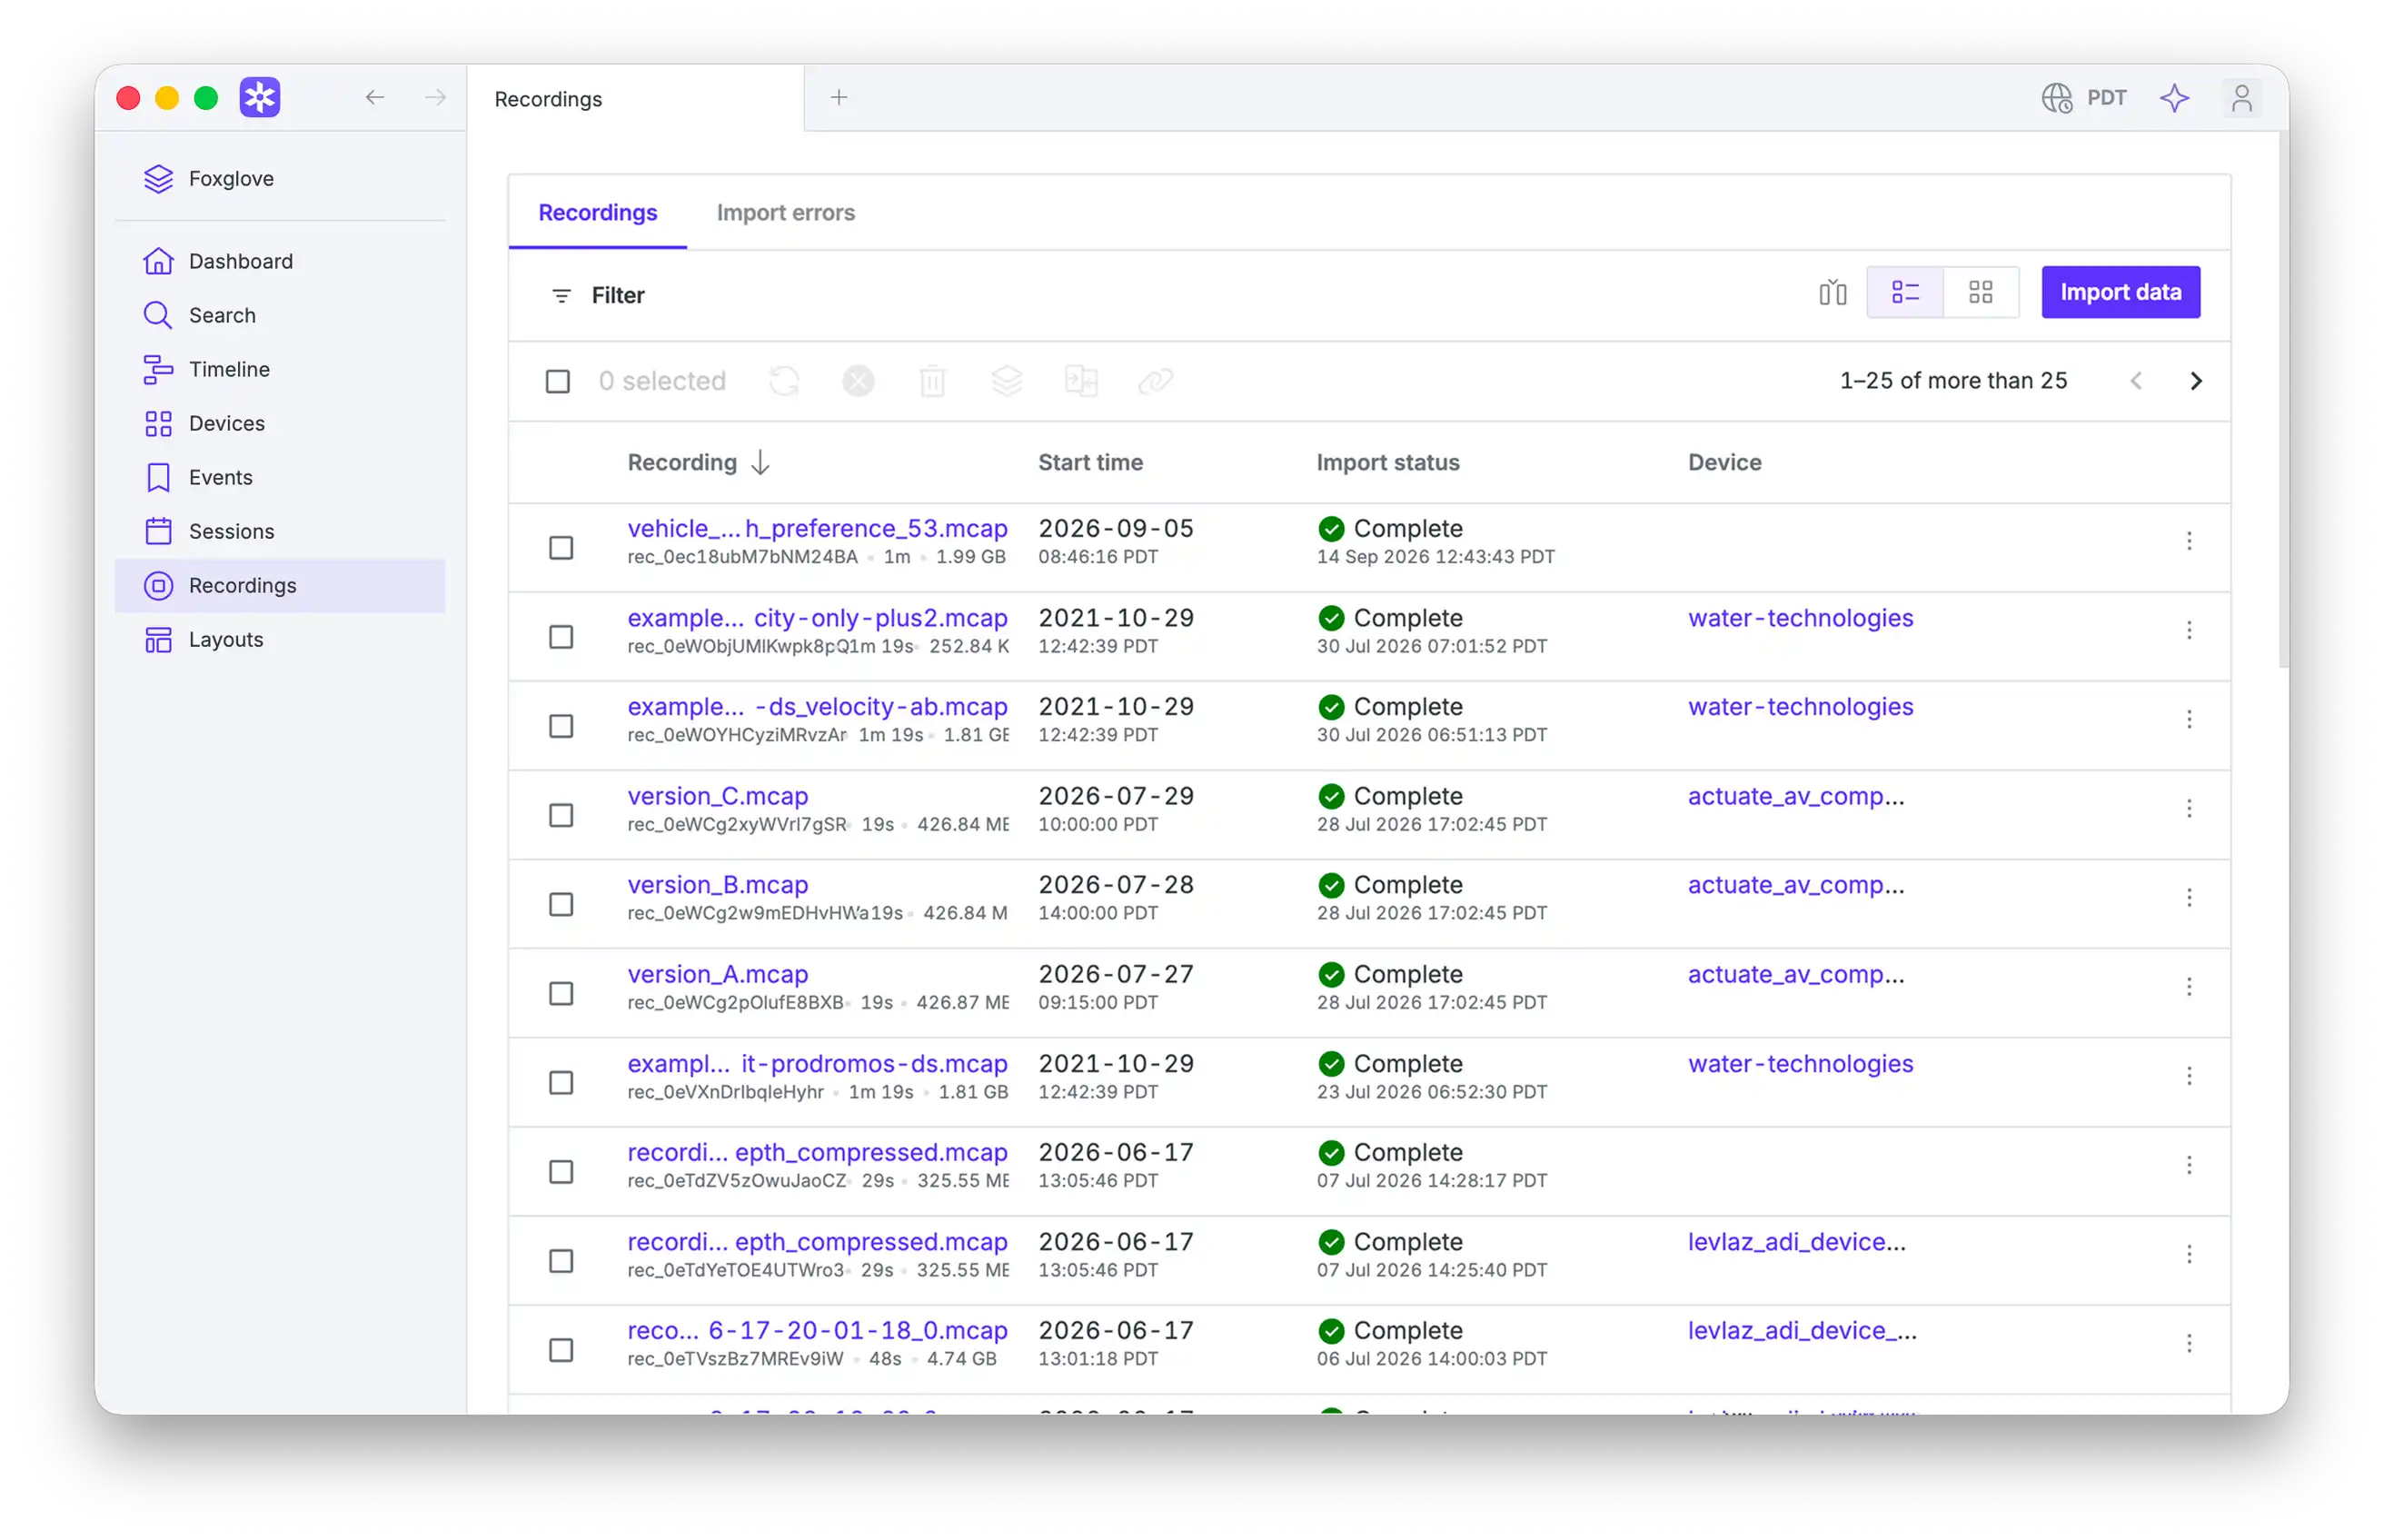Viewport: 2384px width, 1540px height.
Task: Go to Dashboard in sidebar
Action: pos(280,261)
